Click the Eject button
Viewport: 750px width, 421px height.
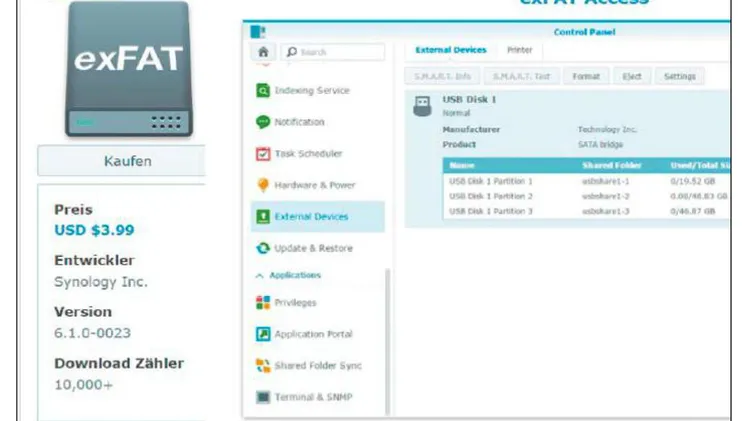[632, 77]
